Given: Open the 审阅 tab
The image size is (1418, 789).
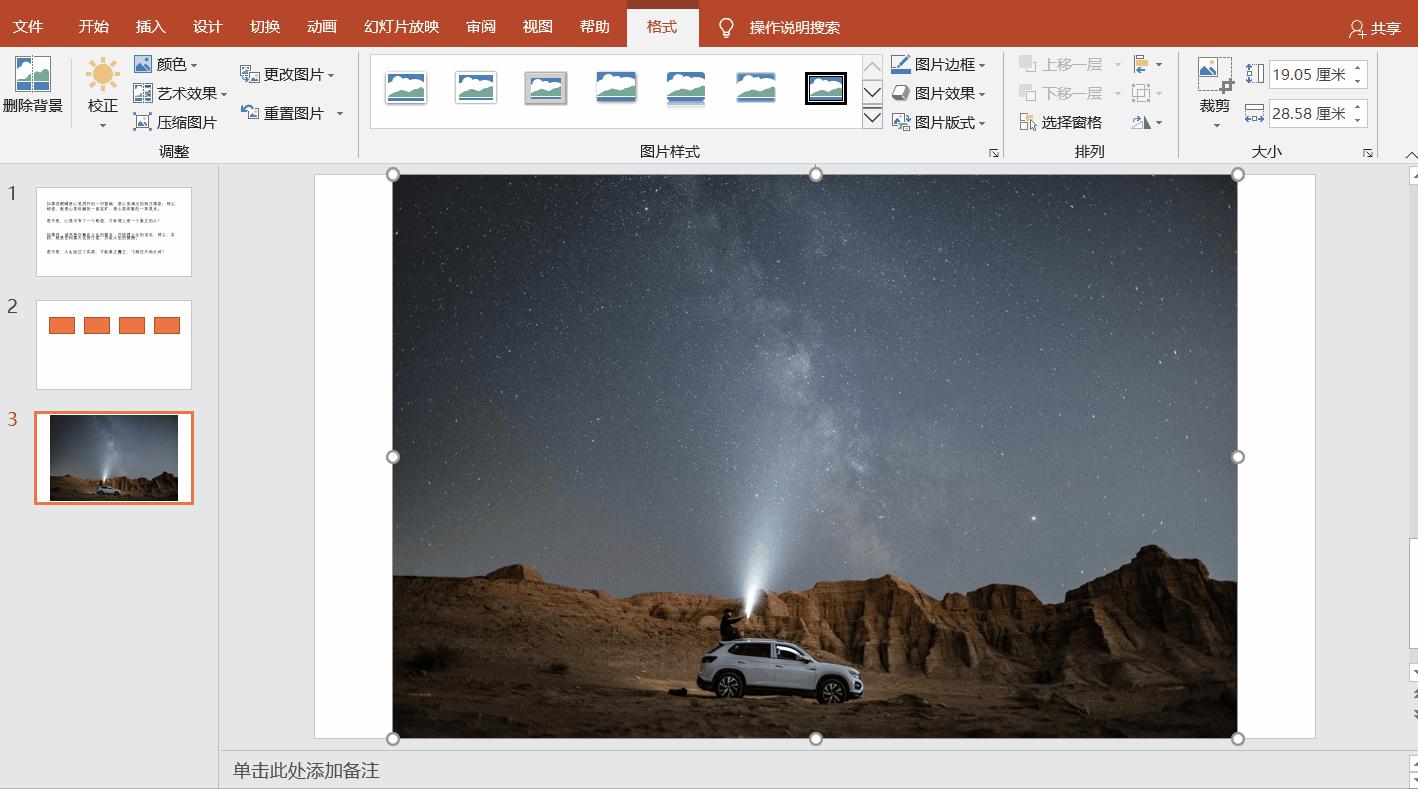Looking at the screenshot, I should [481, 27].
